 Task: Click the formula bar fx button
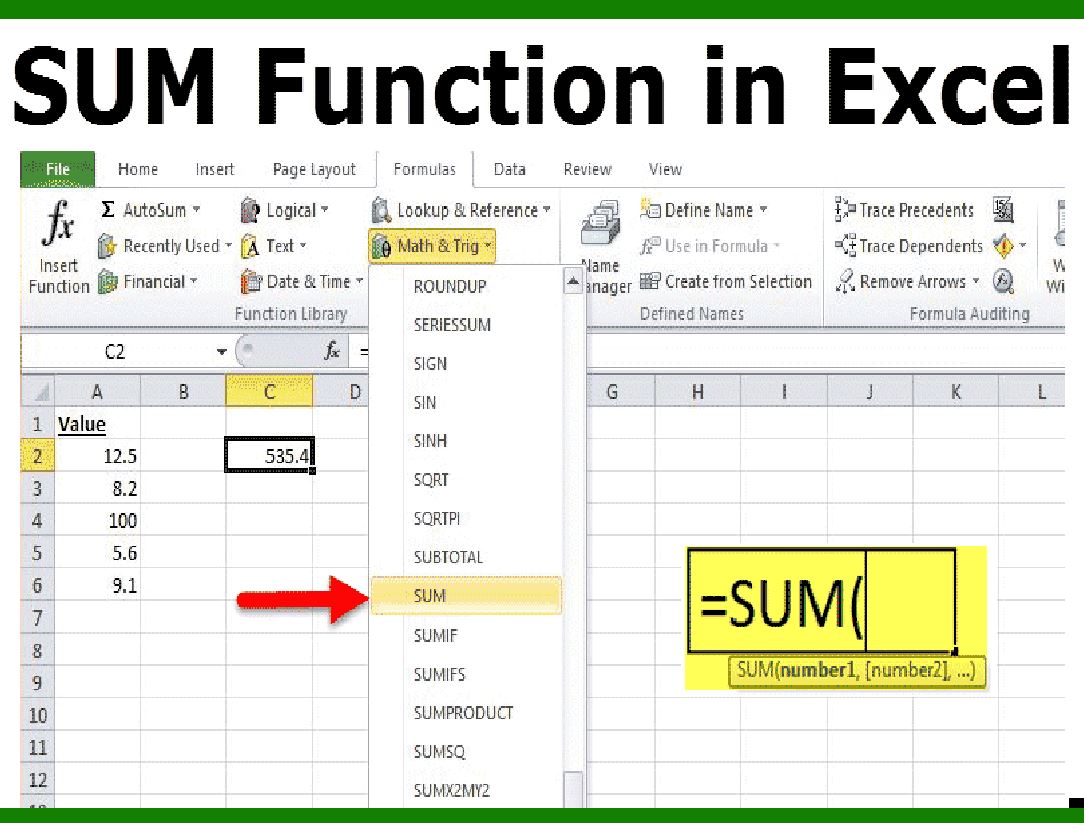(x=333, y=351)
